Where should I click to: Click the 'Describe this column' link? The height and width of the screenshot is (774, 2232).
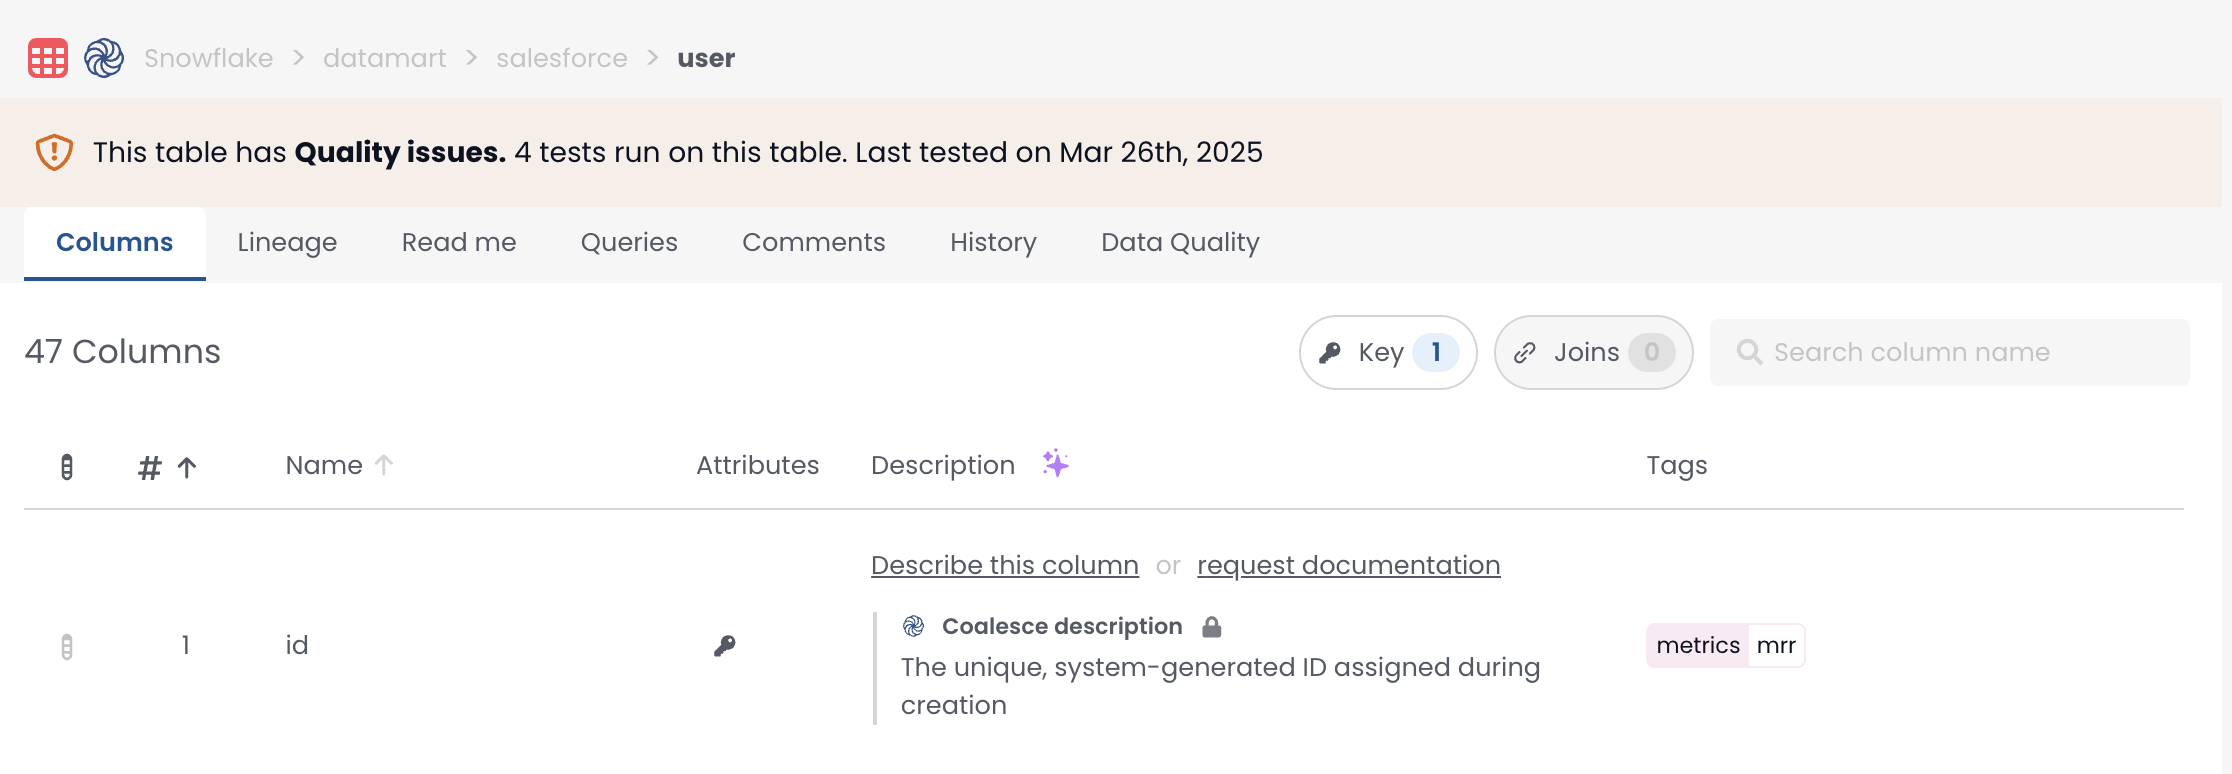coord(1004,565)
